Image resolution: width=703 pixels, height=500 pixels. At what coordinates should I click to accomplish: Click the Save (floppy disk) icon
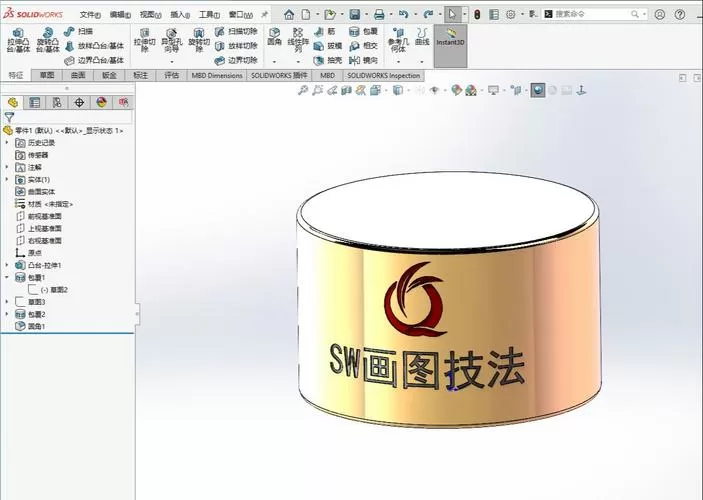click(x=355, y=14)
